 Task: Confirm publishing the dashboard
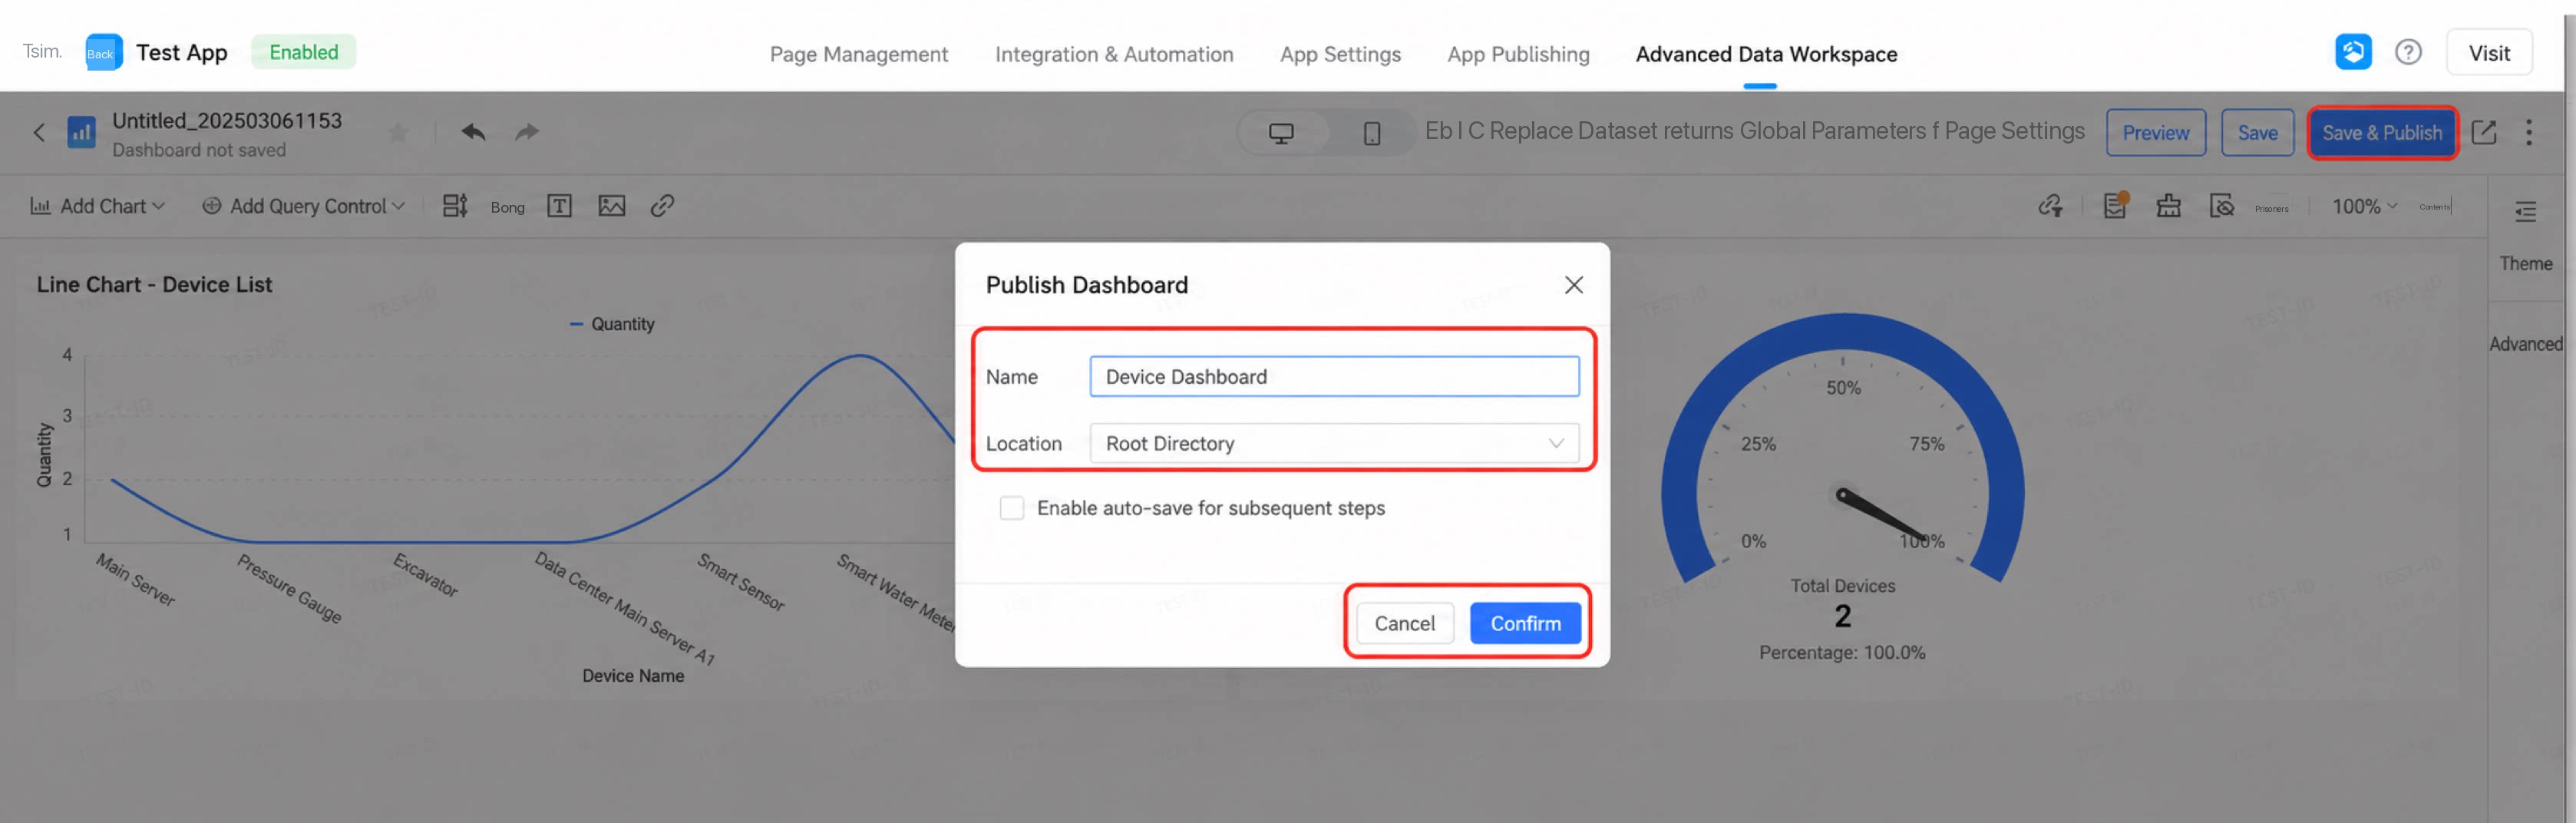click(x=1525, y=623)
